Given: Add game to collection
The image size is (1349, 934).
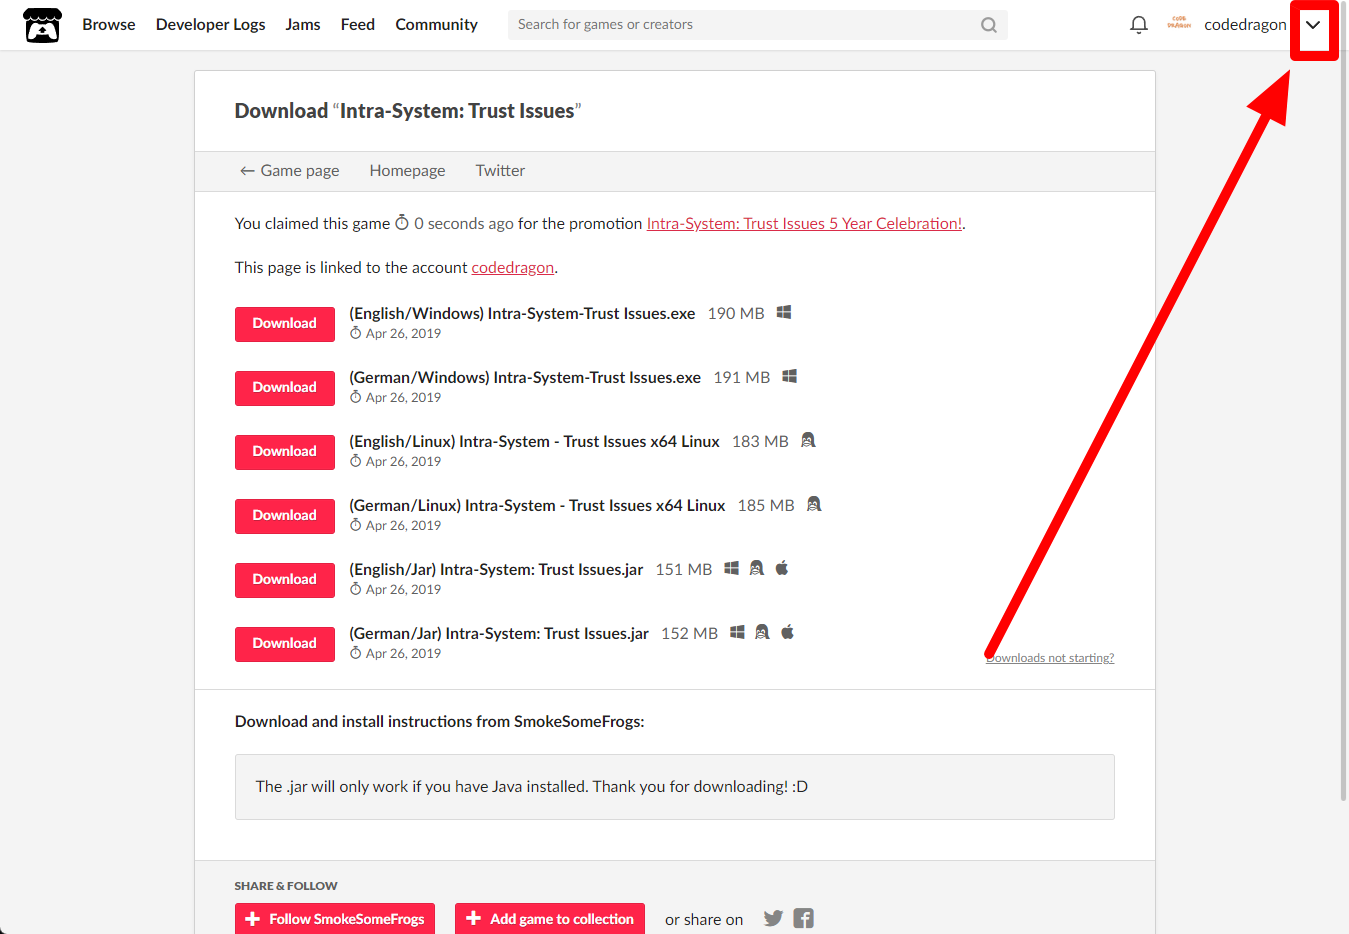Looking at the screenshot, I should [550, 919].
